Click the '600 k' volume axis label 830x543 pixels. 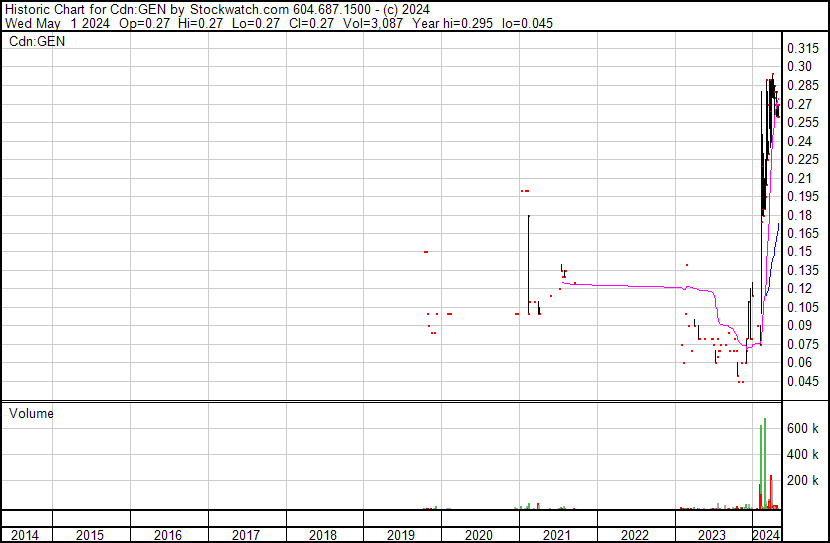802,428
